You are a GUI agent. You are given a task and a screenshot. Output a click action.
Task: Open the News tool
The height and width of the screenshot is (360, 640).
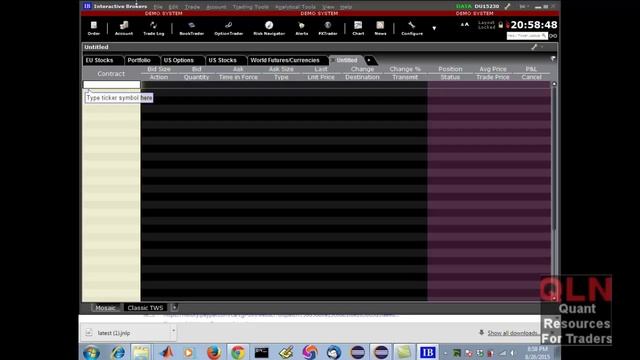click(380, 28)
